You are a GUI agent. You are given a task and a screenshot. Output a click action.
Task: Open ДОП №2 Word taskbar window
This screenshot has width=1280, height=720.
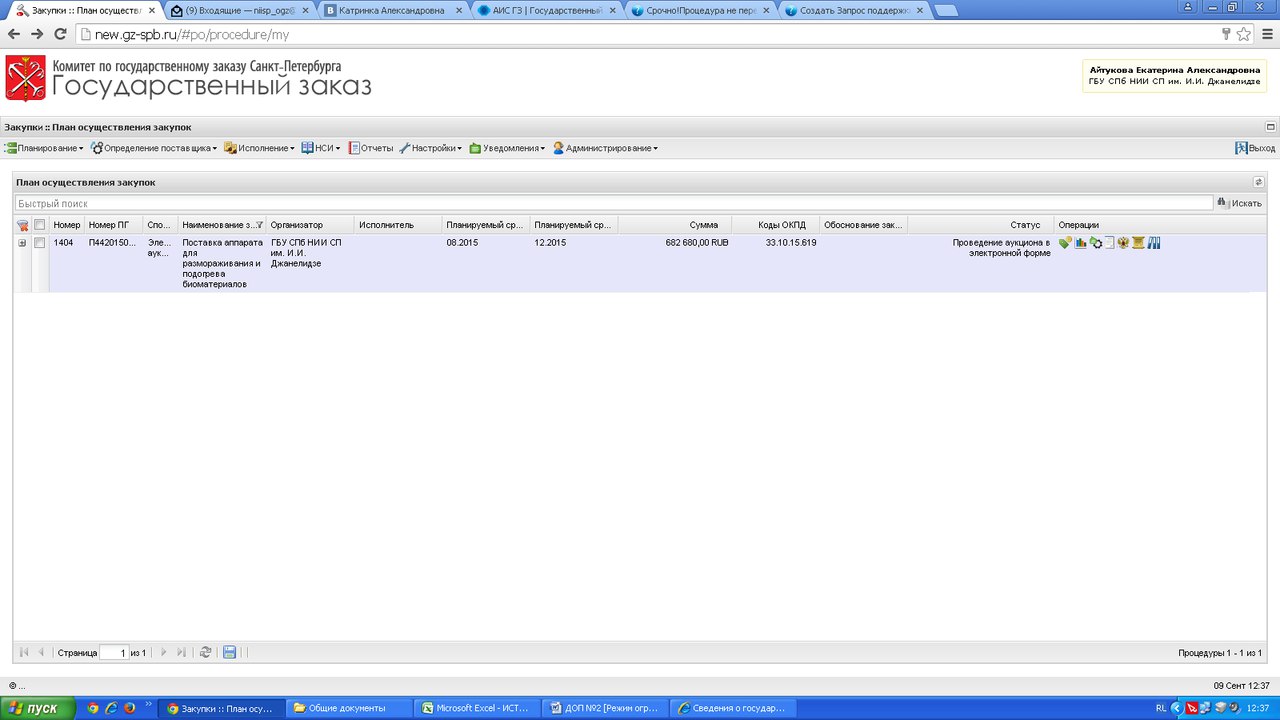605,708
